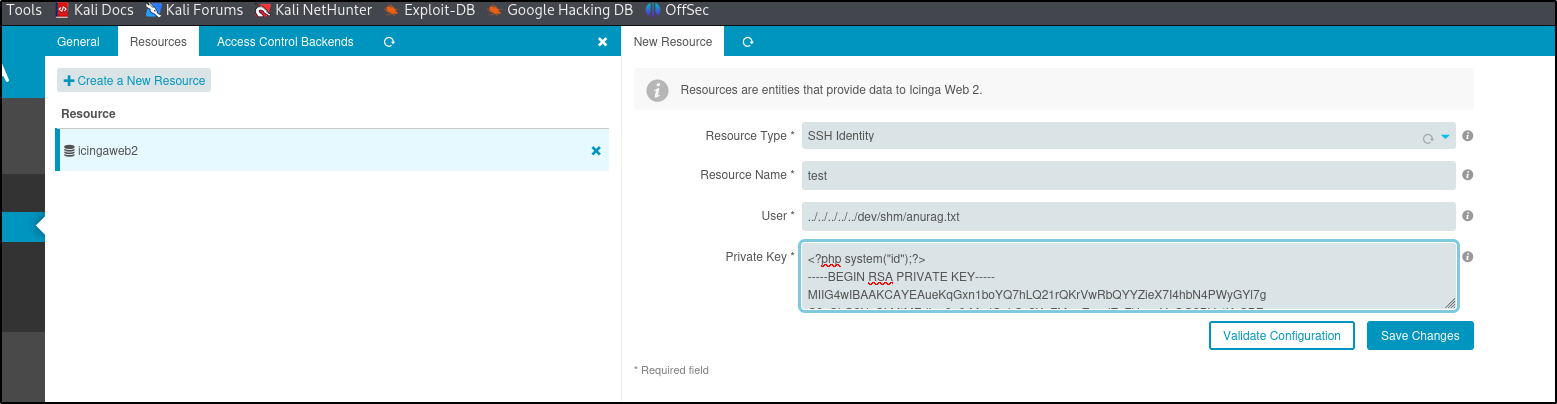Close the left panel with the X icon
This screenshot has width=1557, height=404.
(602, 42)
